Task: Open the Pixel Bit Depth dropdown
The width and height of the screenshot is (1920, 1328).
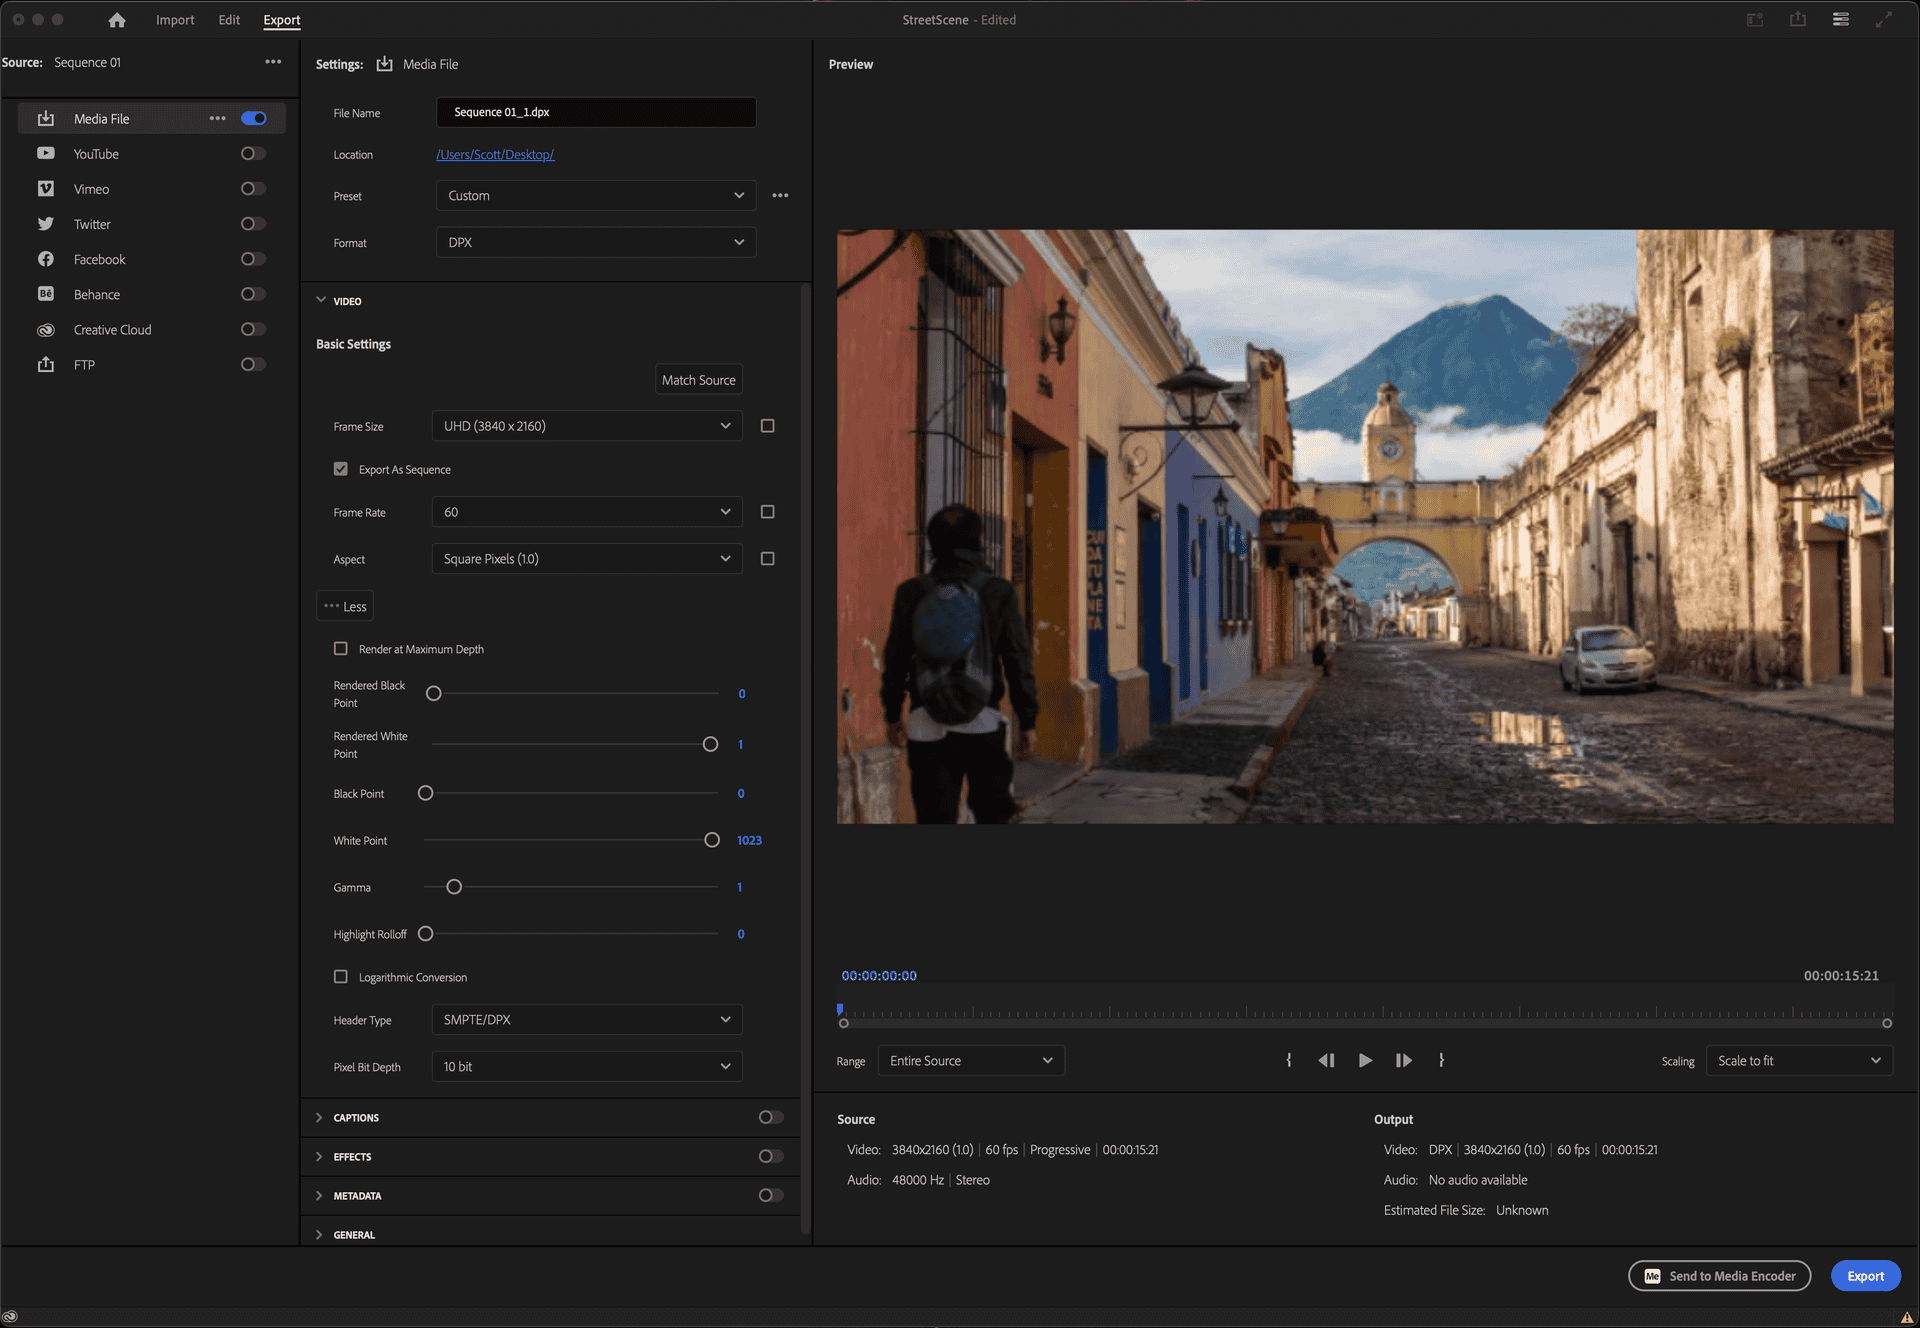Action: coord(587,1067)
